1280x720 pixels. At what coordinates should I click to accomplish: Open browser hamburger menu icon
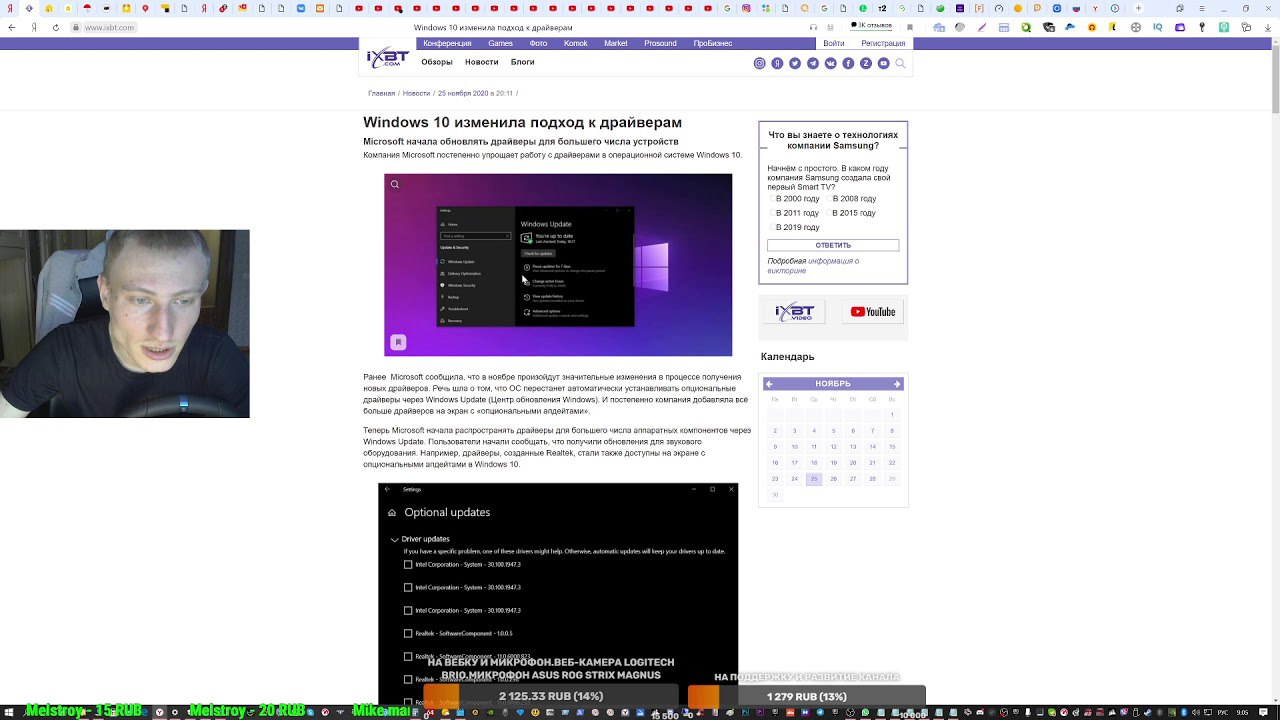click(1204, 9)
